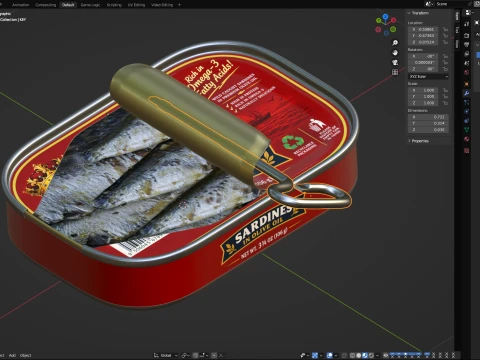Open the Output properties printer icon
Viewport: 480px width, 360px height.
[467, 45]
